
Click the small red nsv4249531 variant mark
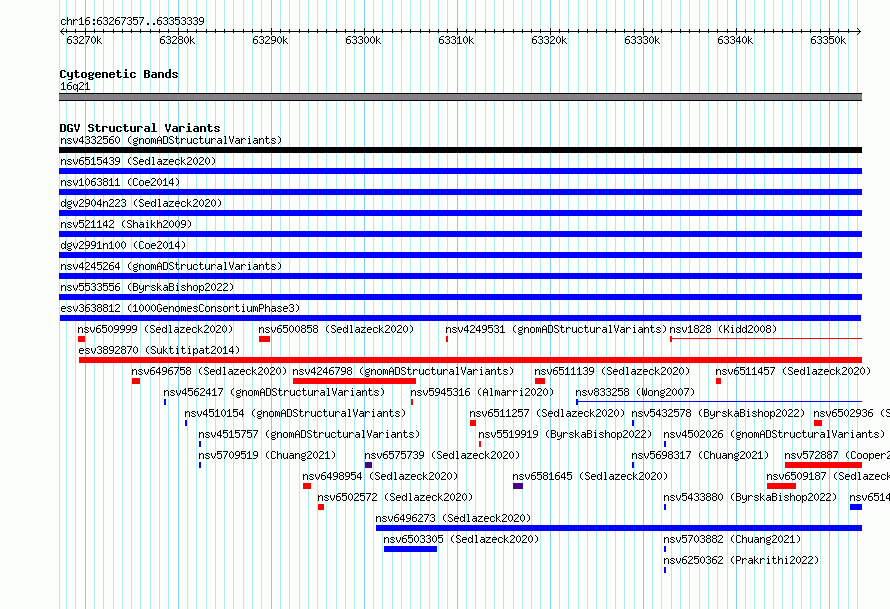[x=447, y=339]
